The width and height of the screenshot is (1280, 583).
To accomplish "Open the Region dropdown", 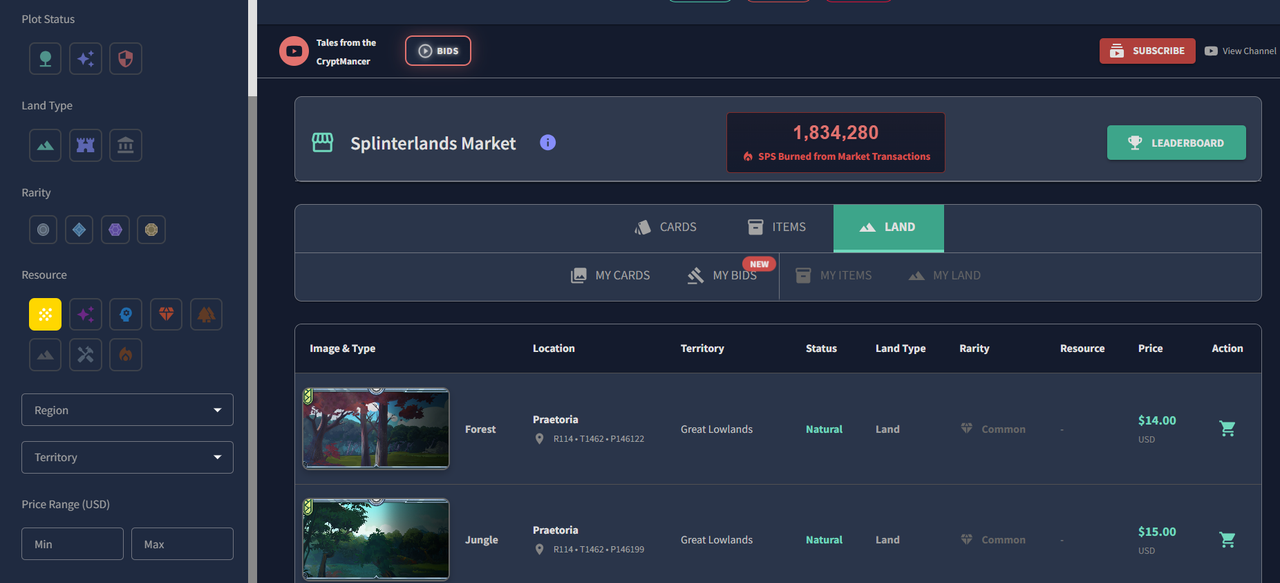I will (127, 410).
